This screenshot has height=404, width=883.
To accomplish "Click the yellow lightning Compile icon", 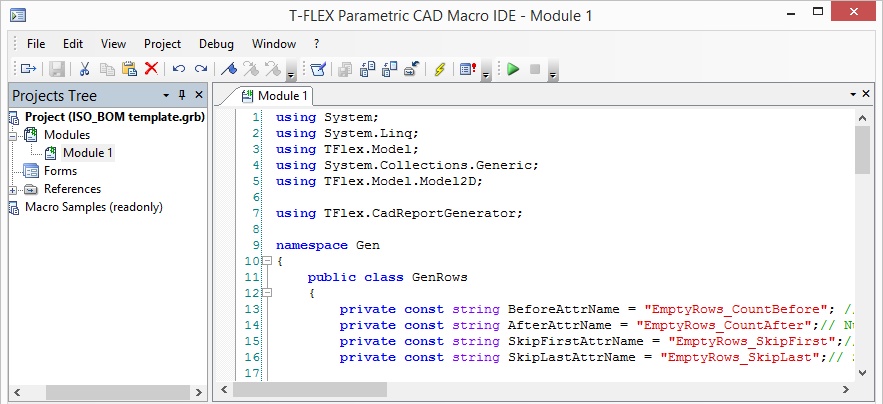I will [x=440, y=69].
